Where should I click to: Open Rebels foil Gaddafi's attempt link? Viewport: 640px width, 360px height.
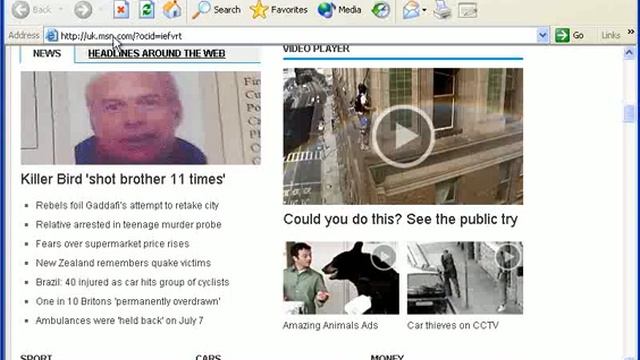pos(127,205)
